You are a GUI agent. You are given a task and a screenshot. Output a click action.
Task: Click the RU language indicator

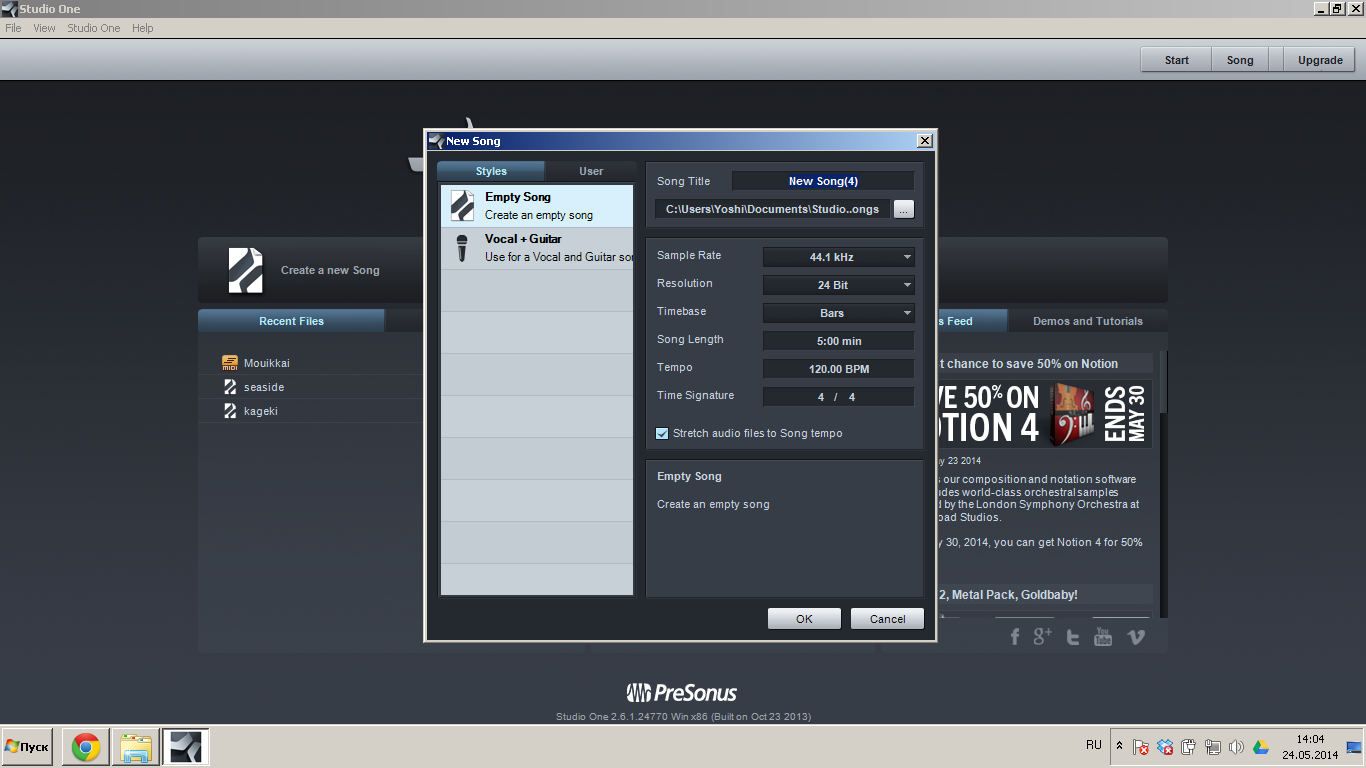pyautogui.click(x=1094, y=745)
